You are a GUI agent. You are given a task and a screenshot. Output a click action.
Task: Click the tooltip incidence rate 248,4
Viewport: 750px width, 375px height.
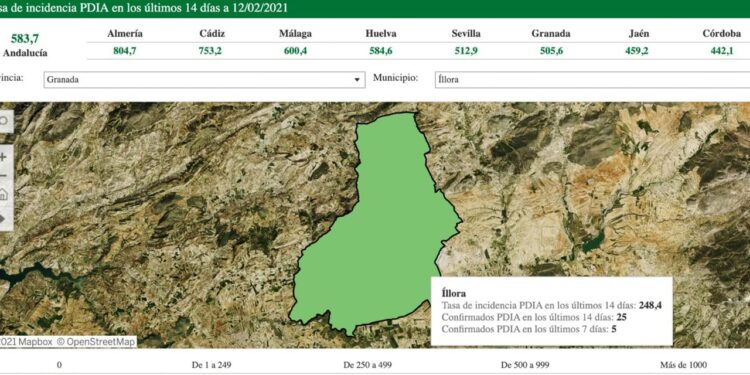click(650, 306)
